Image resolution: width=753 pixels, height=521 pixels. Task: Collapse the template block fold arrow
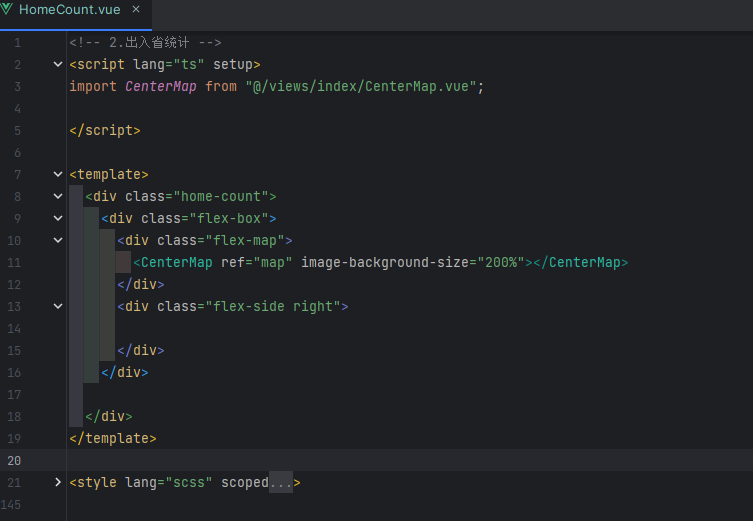point(58,175)
